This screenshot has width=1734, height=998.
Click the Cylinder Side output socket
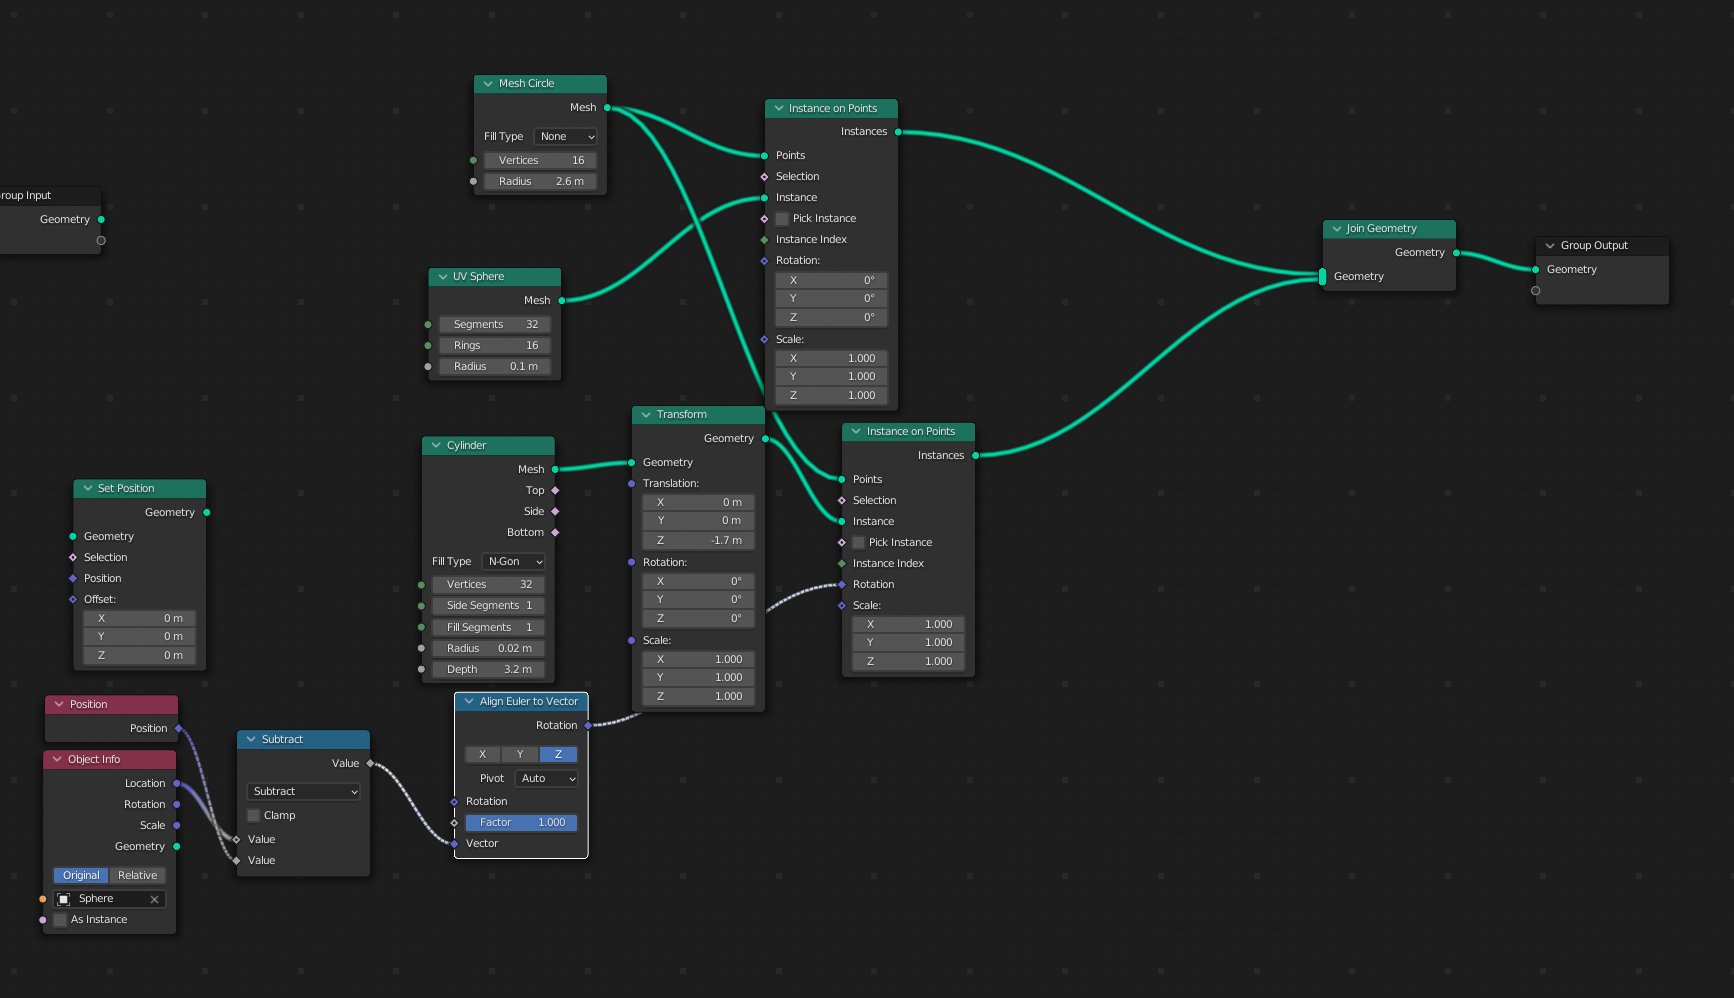555,512
